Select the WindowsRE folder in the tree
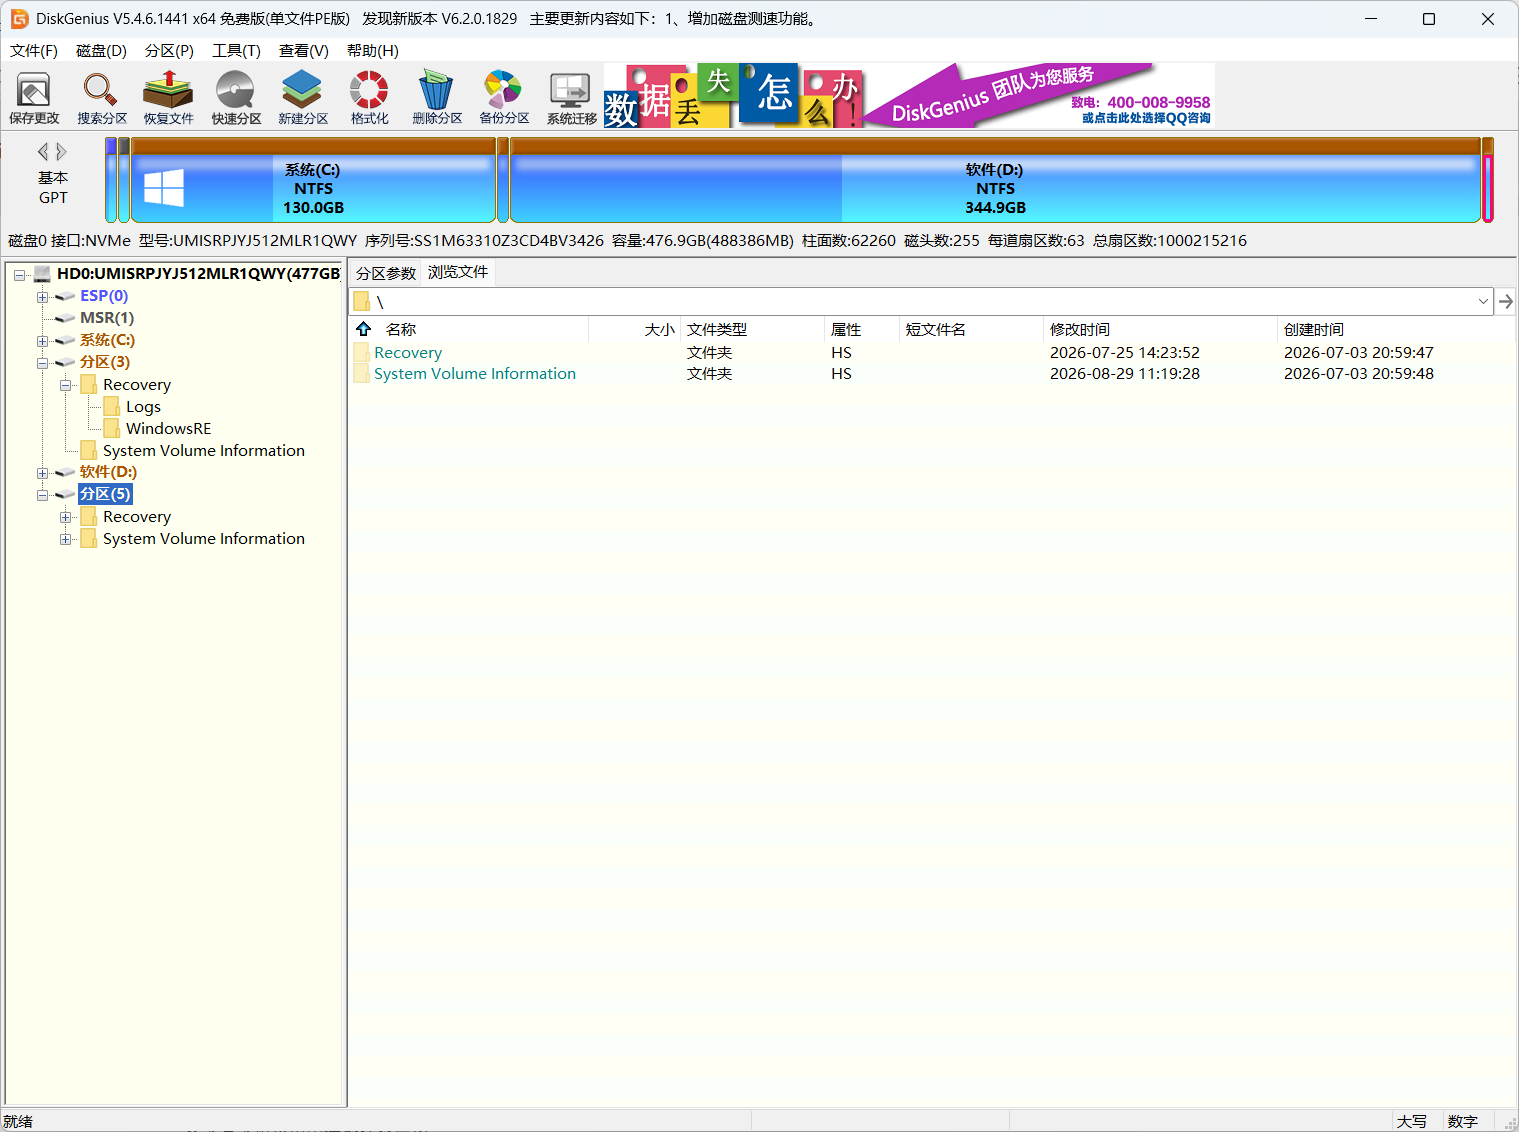Image resolution: width=1519 pixels, height=1132 pixels. coord(168,428)
